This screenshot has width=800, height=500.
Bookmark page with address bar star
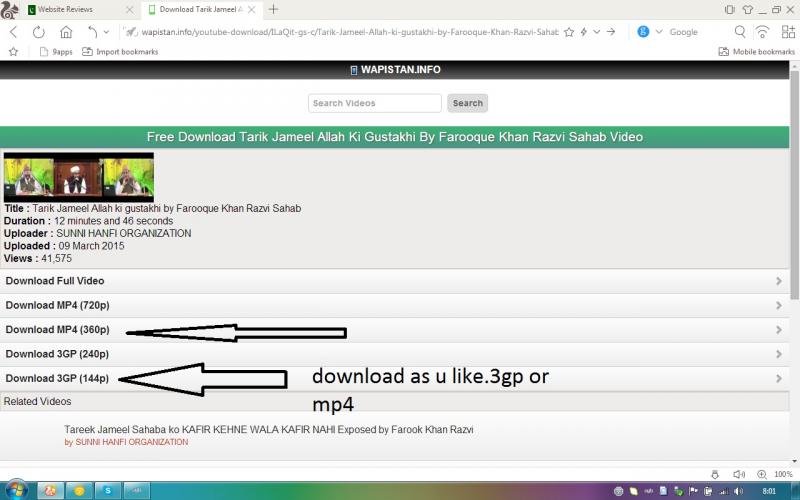coord(569,32)
